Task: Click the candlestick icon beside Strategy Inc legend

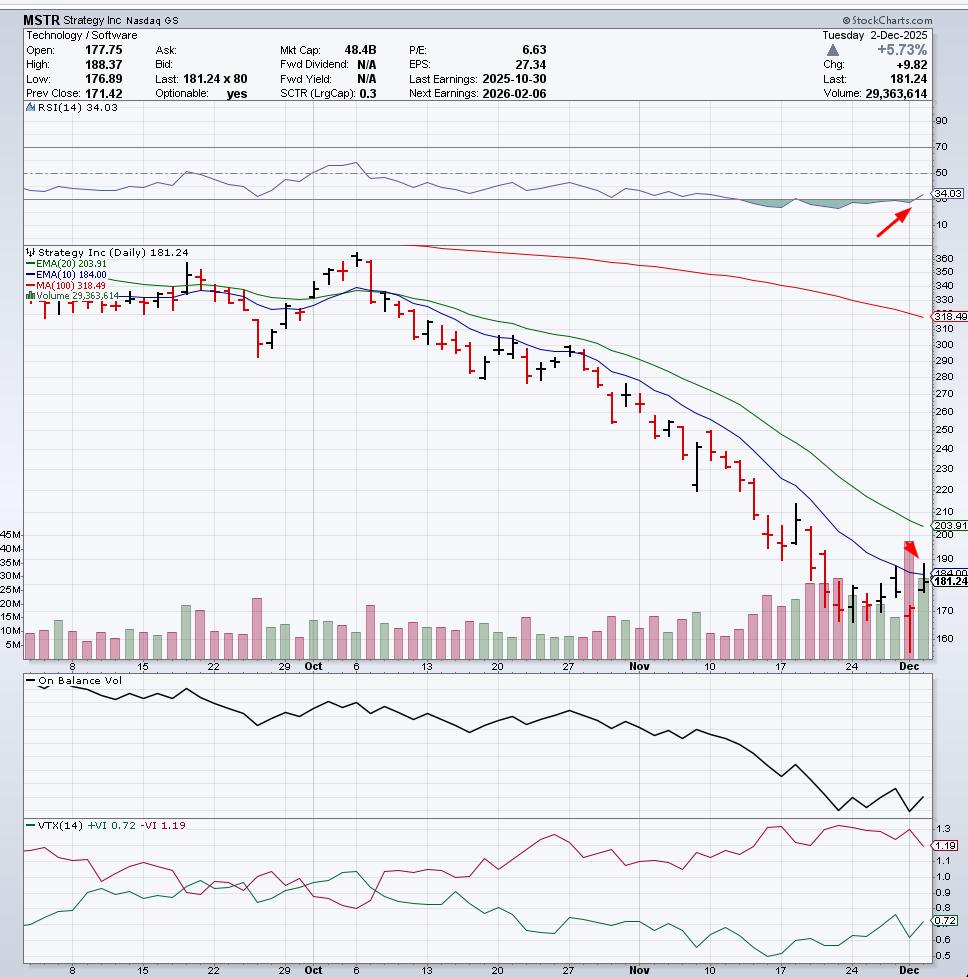Action: pyautogui.click(x=30, y=252)
